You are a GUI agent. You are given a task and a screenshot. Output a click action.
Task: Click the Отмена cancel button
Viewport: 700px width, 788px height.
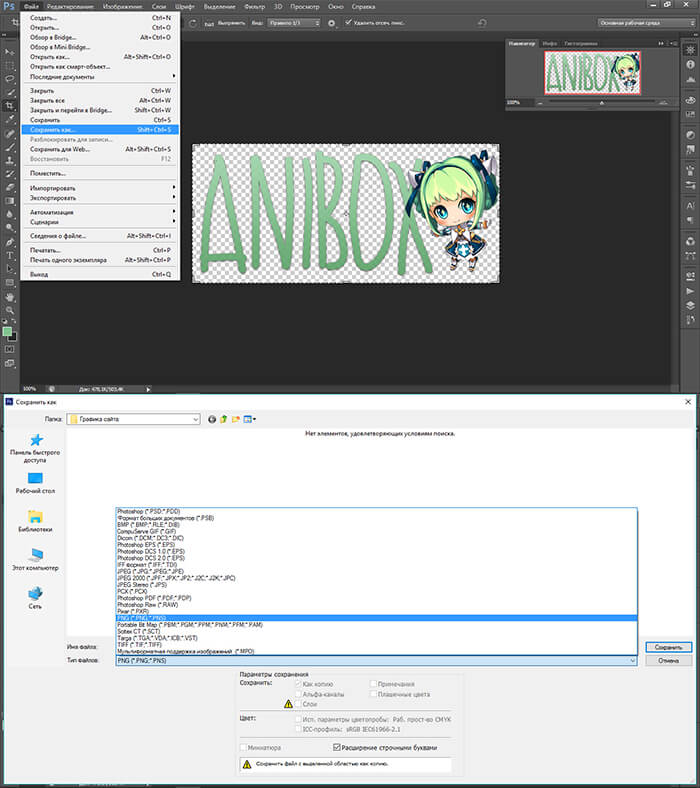tap(668, 661)
